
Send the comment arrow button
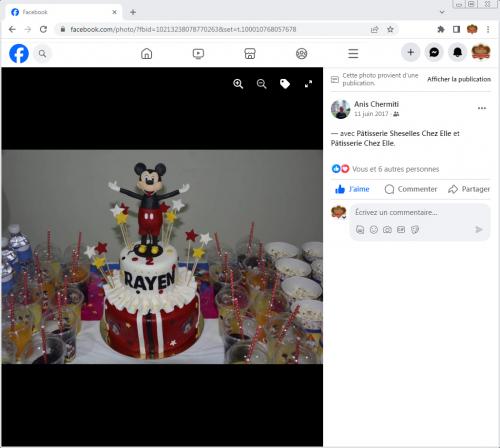click(x=479, y=229)
